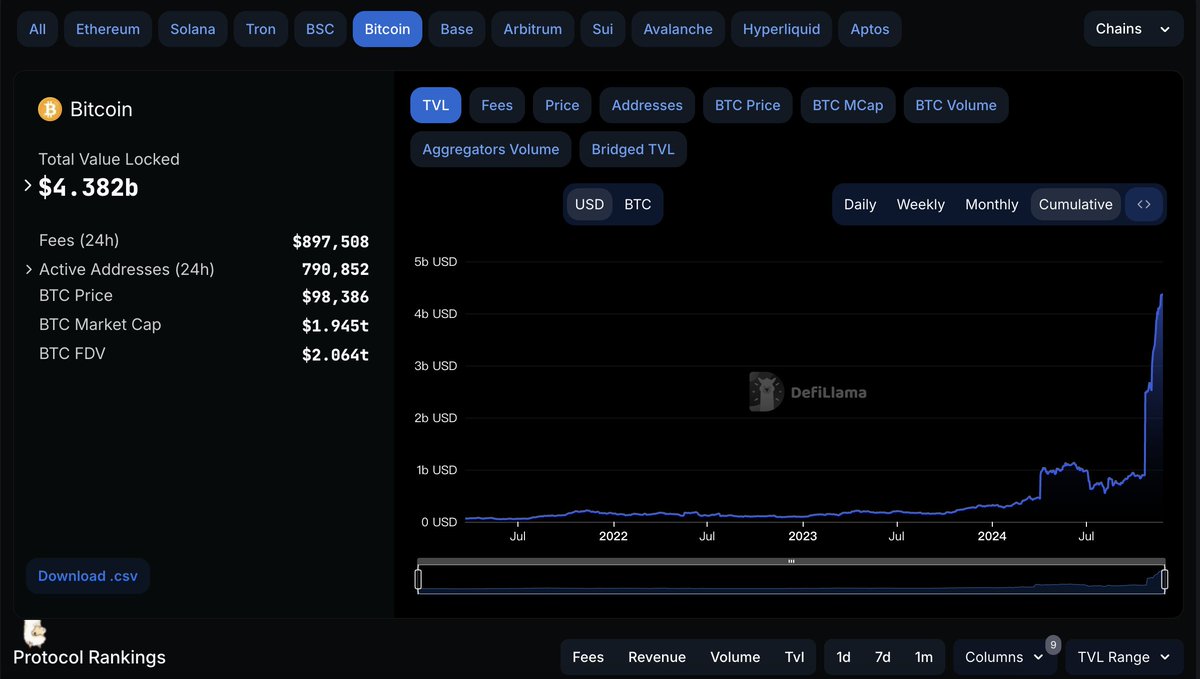Toggle the BTC MCap chart metric
The width and height of the screenshot is (1200, 679).
coord(848,105)
